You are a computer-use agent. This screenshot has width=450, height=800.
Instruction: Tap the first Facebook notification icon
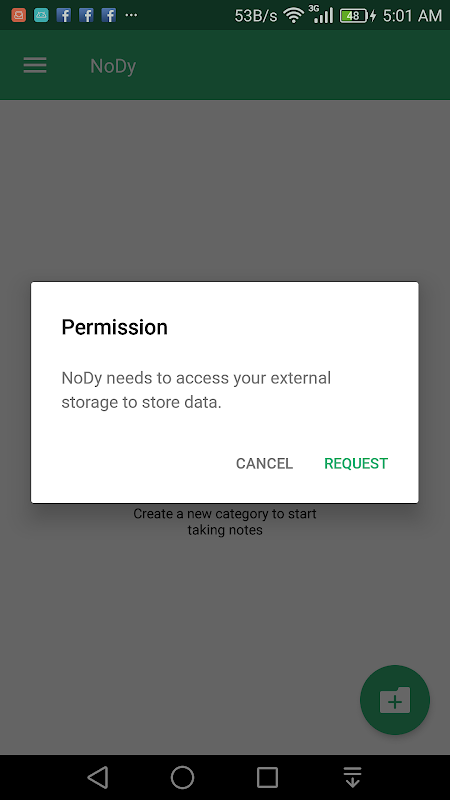point(64,15)
